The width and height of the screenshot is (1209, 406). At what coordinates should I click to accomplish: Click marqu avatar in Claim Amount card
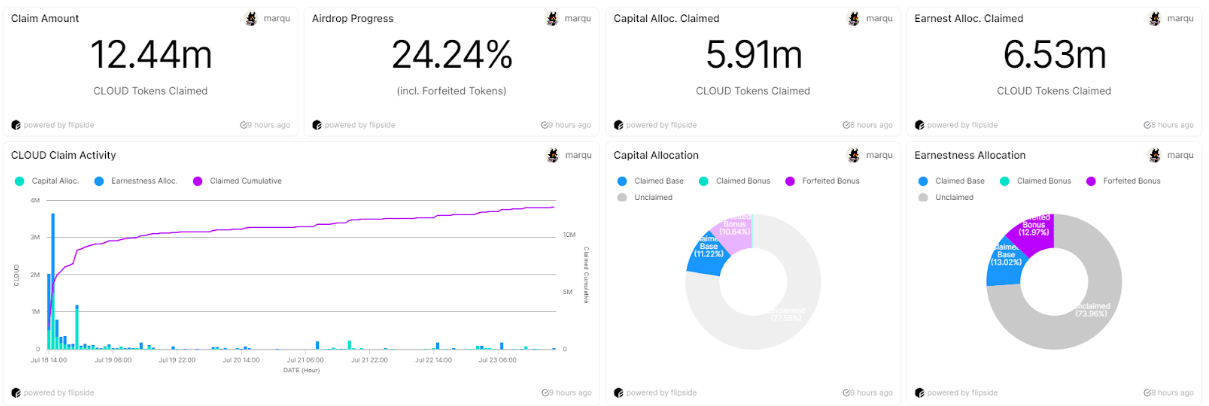click(x=251, y=18)
